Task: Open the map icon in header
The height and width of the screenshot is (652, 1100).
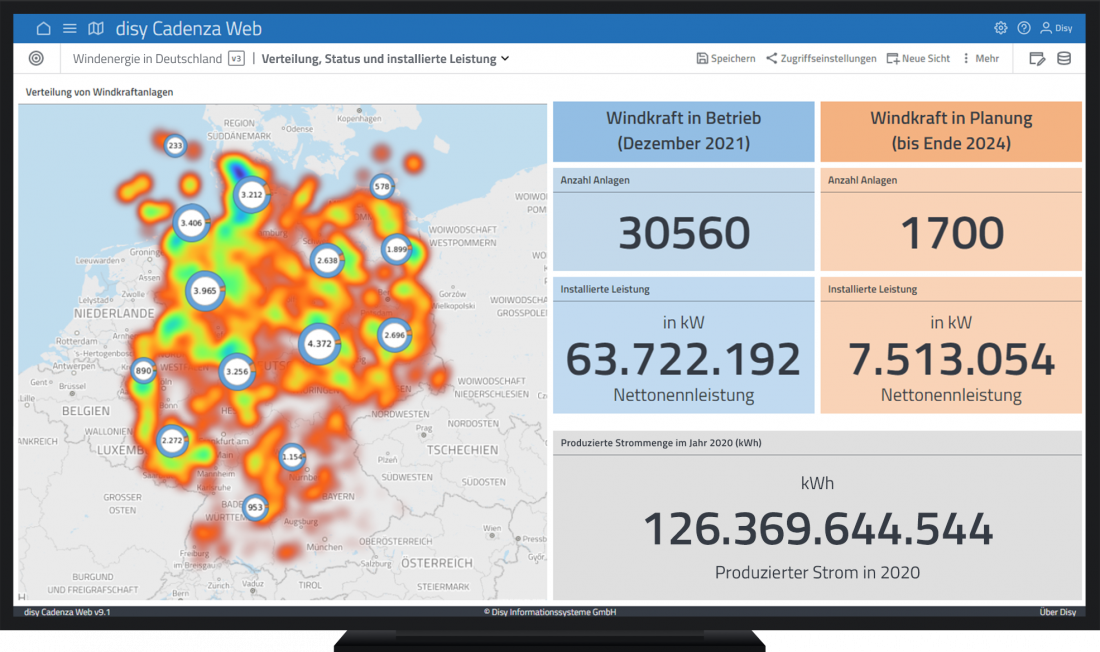Action: (96, 29)
